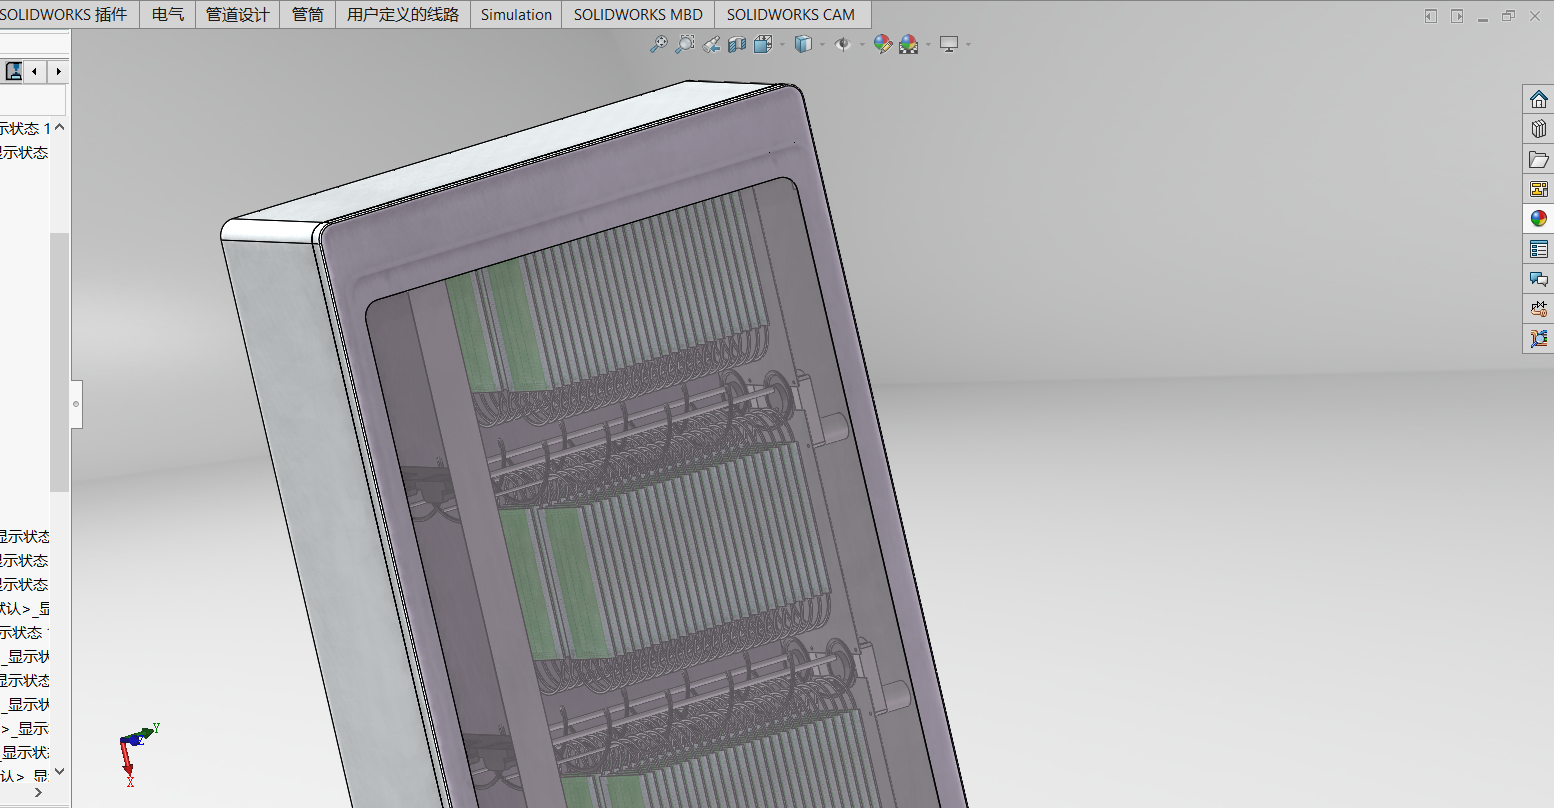Toggle the Appearances, Scenes and Decals pane
Screen dimensions: 1554x808
tap(1538, 219)
